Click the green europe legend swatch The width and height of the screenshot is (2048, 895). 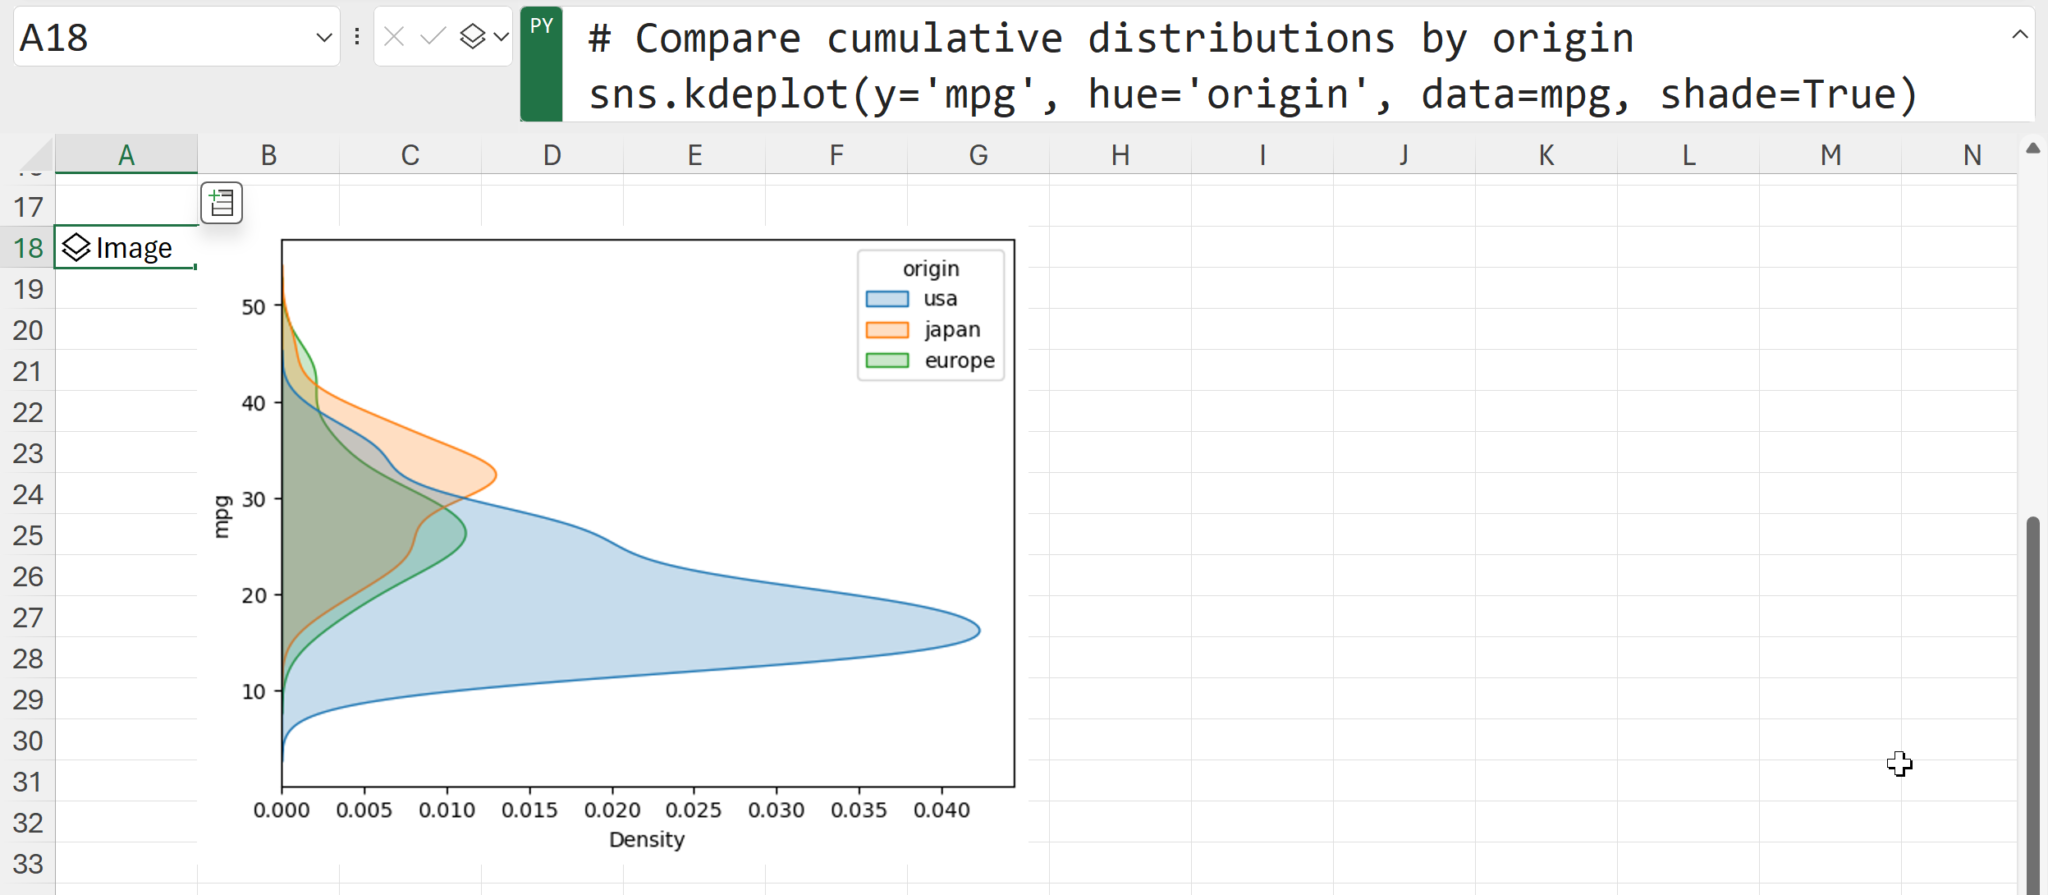tap(887, 361)
